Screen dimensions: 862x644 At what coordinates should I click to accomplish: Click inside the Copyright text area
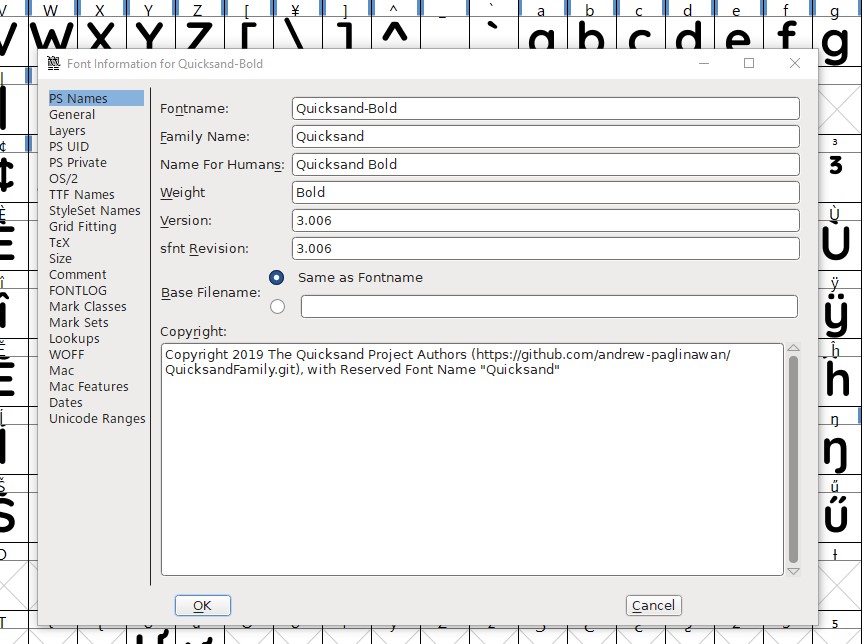click(x=472, y=459)
